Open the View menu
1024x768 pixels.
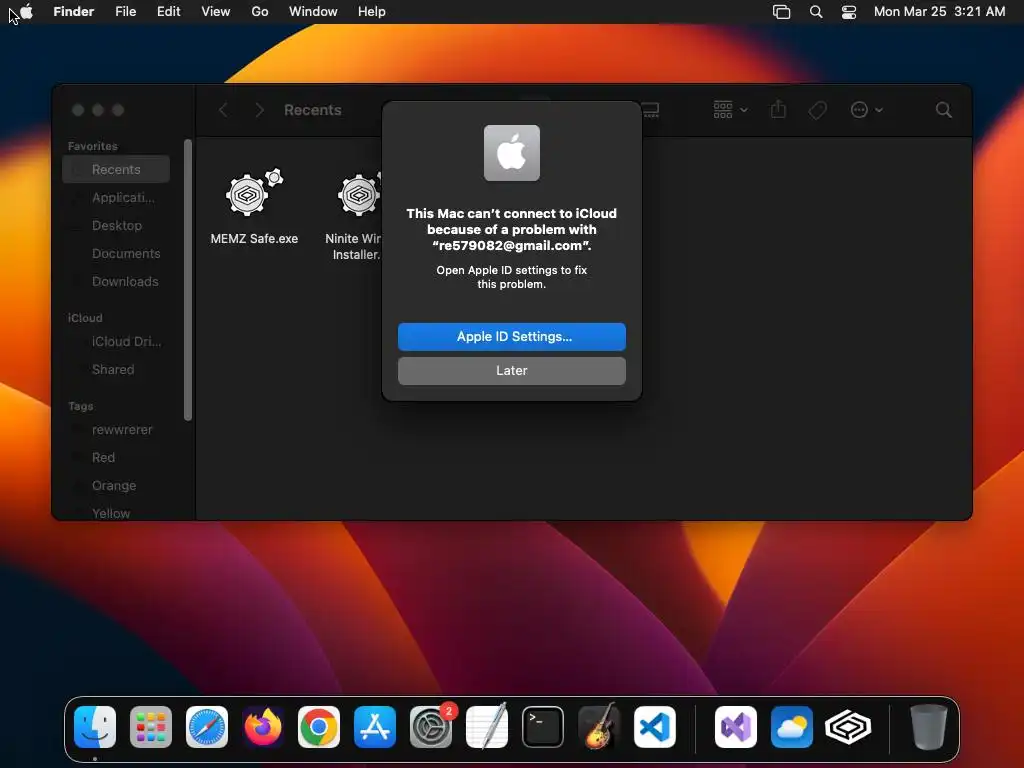point(216,11)
